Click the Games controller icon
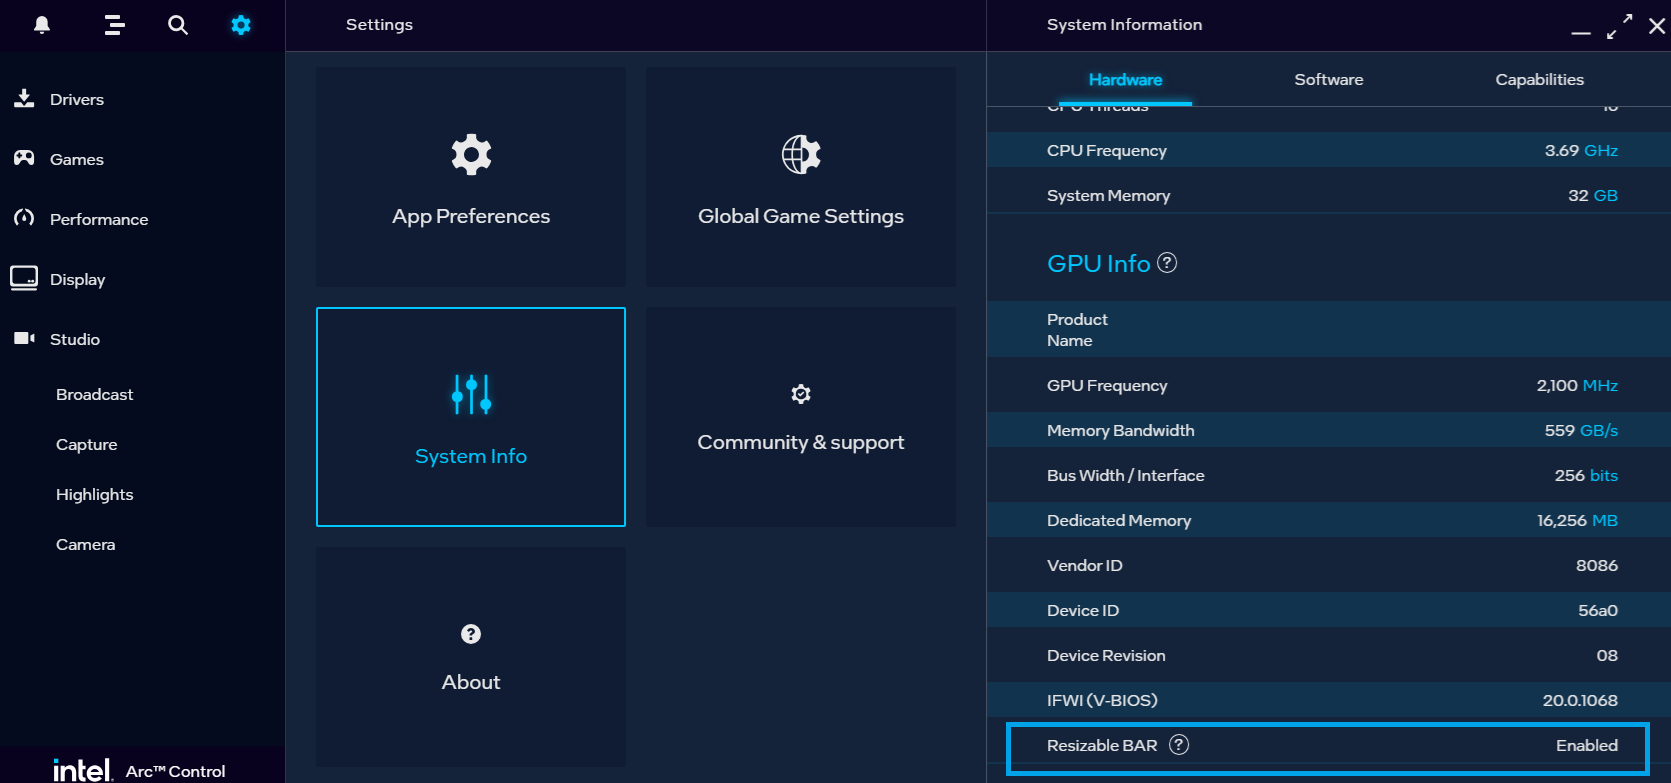Image resolution: width=1671 pixels, height=783 pixels. coord(24,158)
